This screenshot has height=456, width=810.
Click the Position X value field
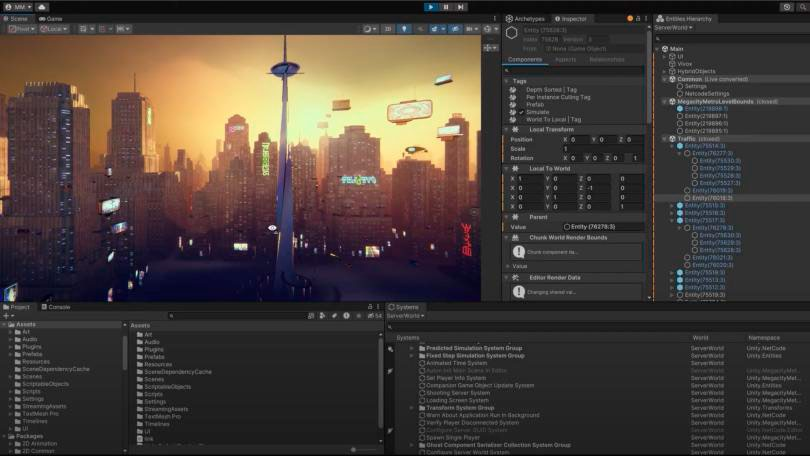tap(580, 139)
